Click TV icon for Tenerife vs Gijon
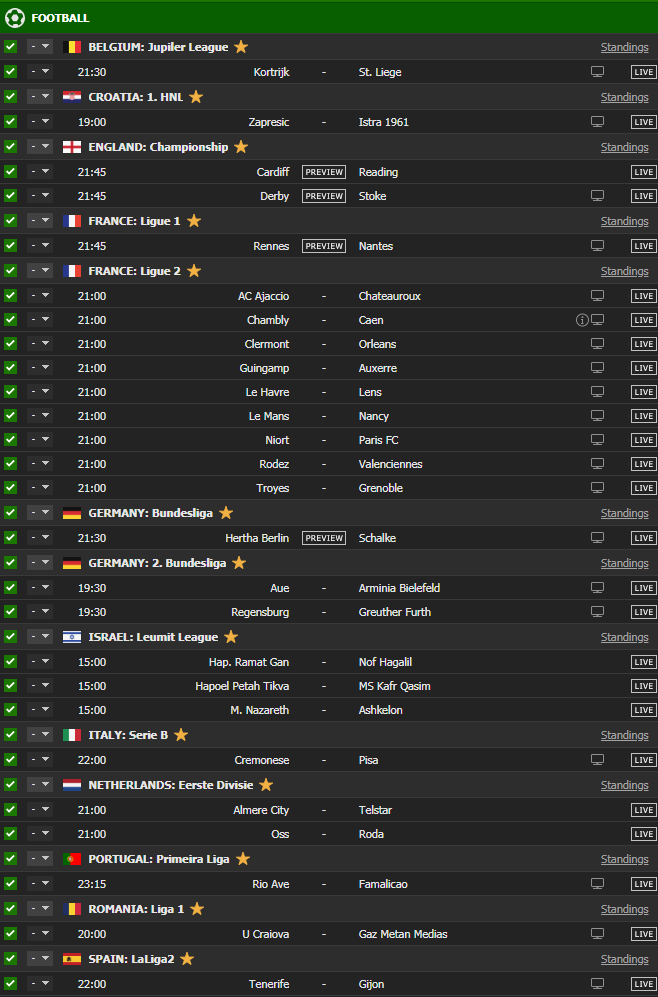The image size is (658, 997). [x=597, y=984]
